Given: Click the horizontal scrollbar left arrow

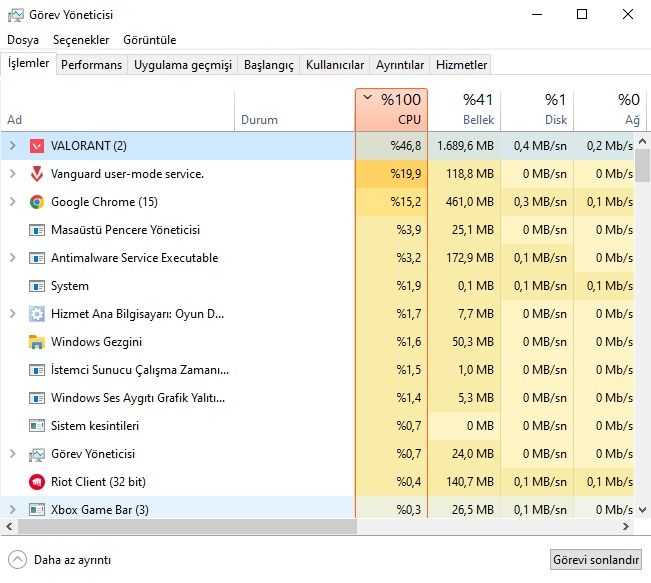Looking at the screenshot, I should tap(9, 527).
